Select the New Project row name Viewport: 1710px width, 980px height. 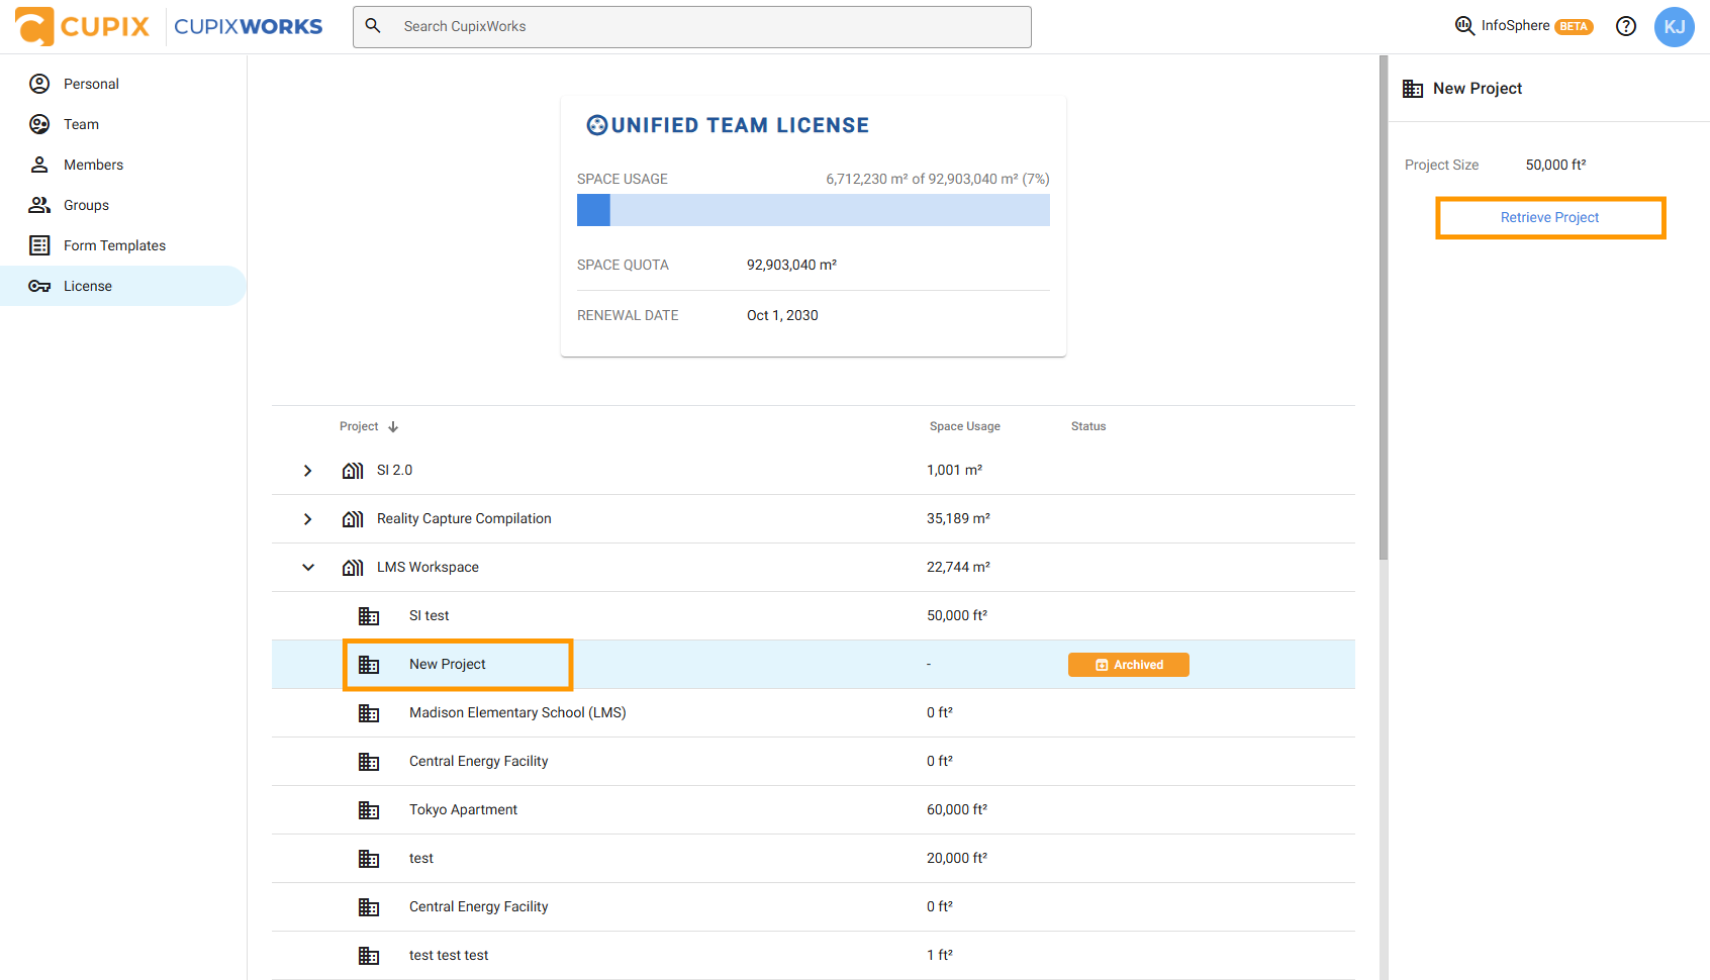coord(447,664)
